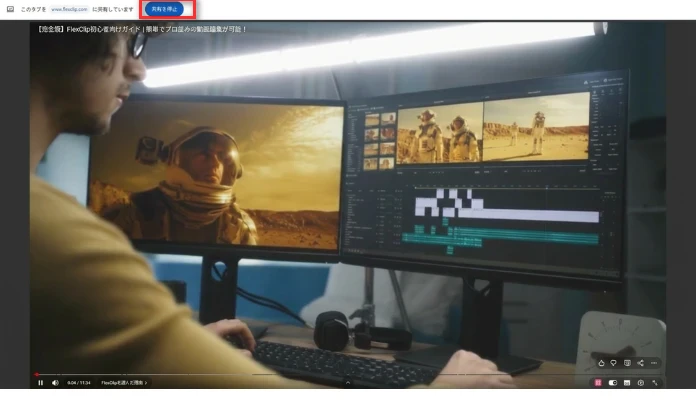Expand the FlexClip chapter title chevron
700x400 pixels.
pyautogui.click(x=147, y=383)
